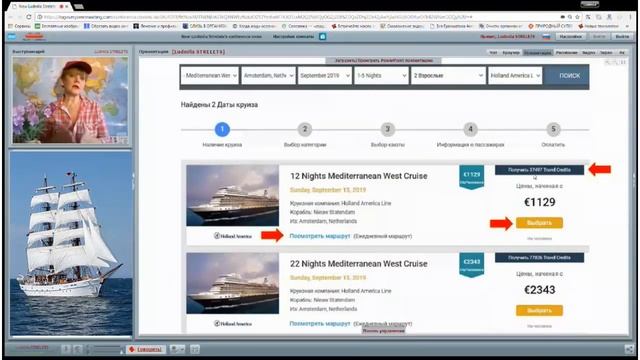The image size is (640, 360).
Task: Click the sailing ship image in the left panel
Action: tap(71, 243)
